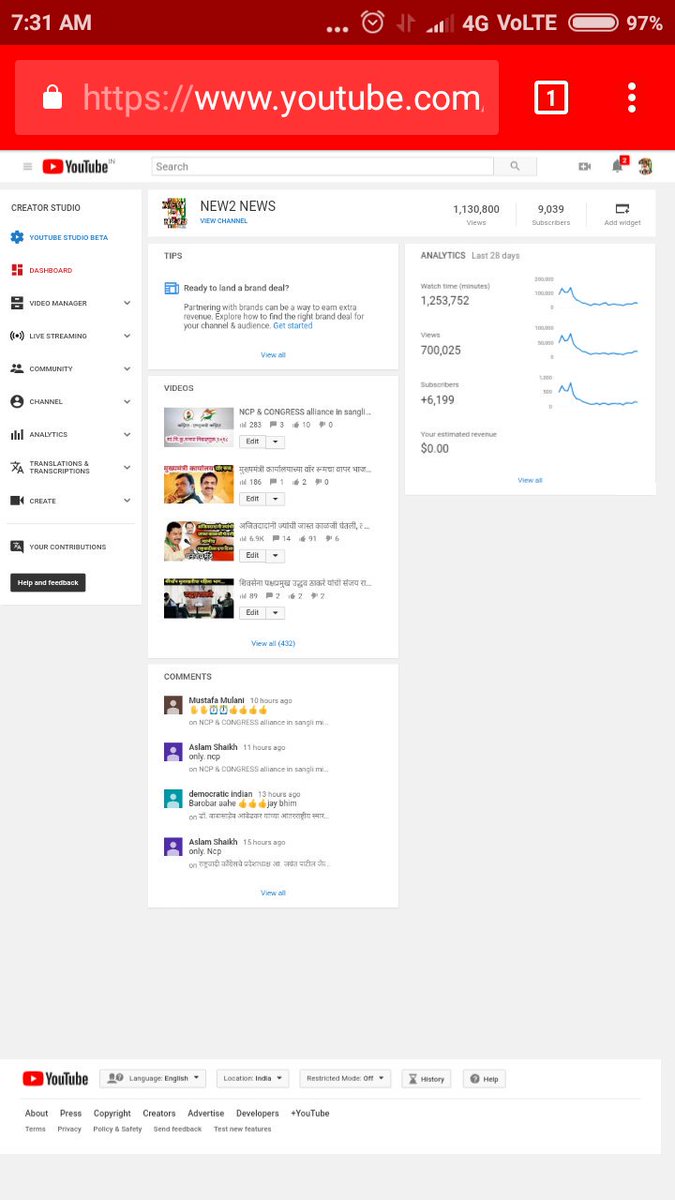This screenshot has width=675, height=1200.
Task: Open thumbnail of video with 89 views
Action: pyautogui.click(x=199, y=598)
